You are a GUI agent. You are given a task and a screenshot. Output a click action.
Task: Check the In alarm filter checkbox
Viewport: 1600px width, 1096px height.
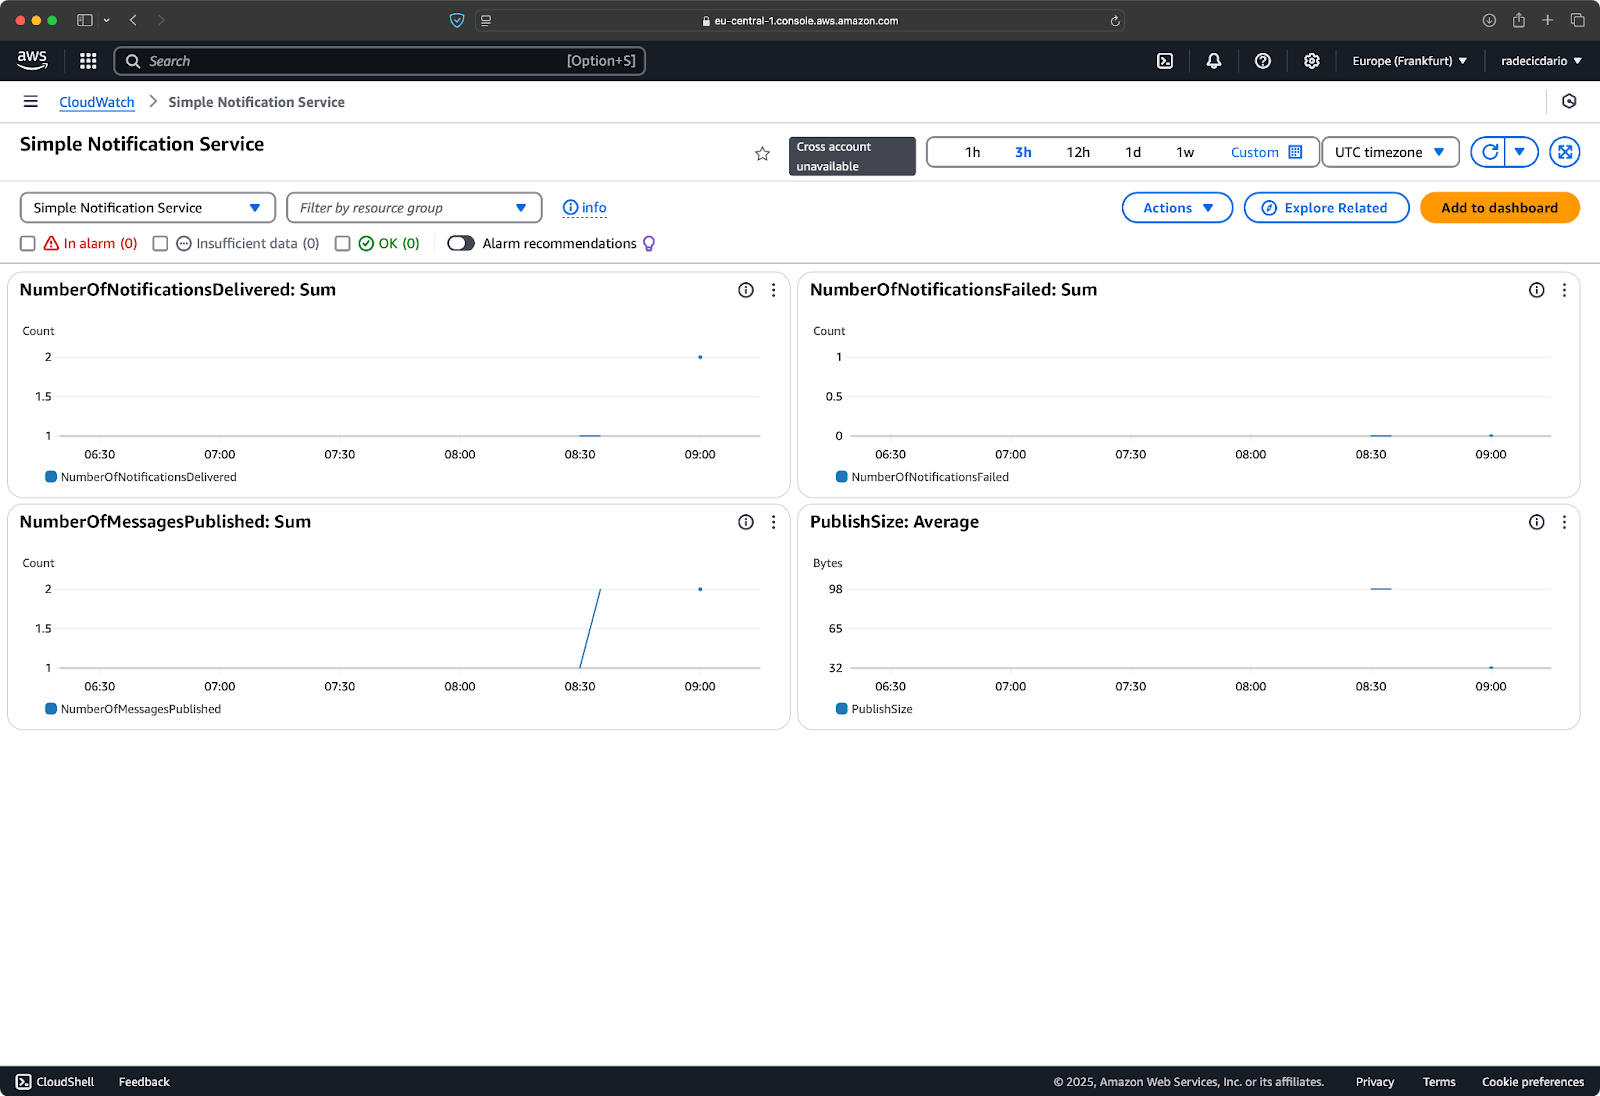(x=28, y=243)
